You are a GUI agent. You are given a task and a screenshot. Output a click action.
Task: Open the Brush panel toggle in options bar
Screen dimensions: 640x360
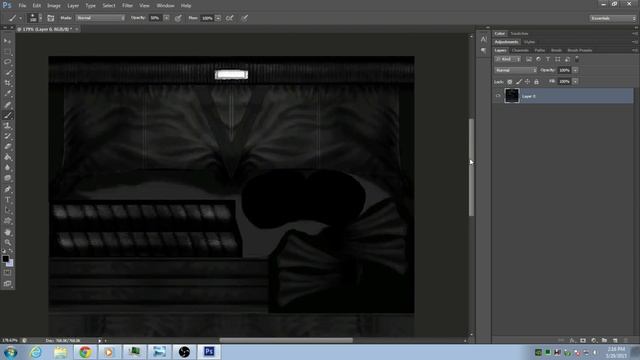[51, 18]
